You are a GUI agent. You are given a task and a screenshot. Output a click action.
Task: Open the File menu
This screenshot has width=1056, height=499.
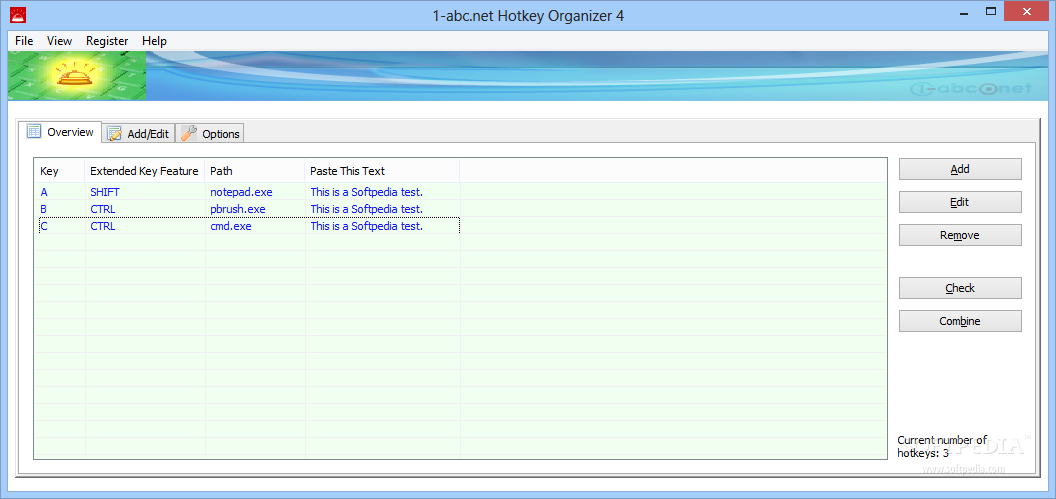(24, 41)
